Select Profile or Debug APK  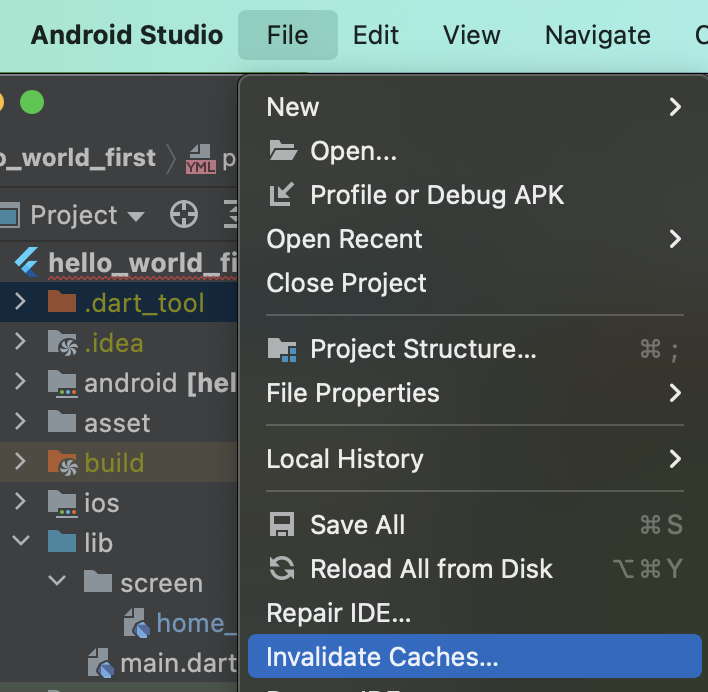coord(475,195)
